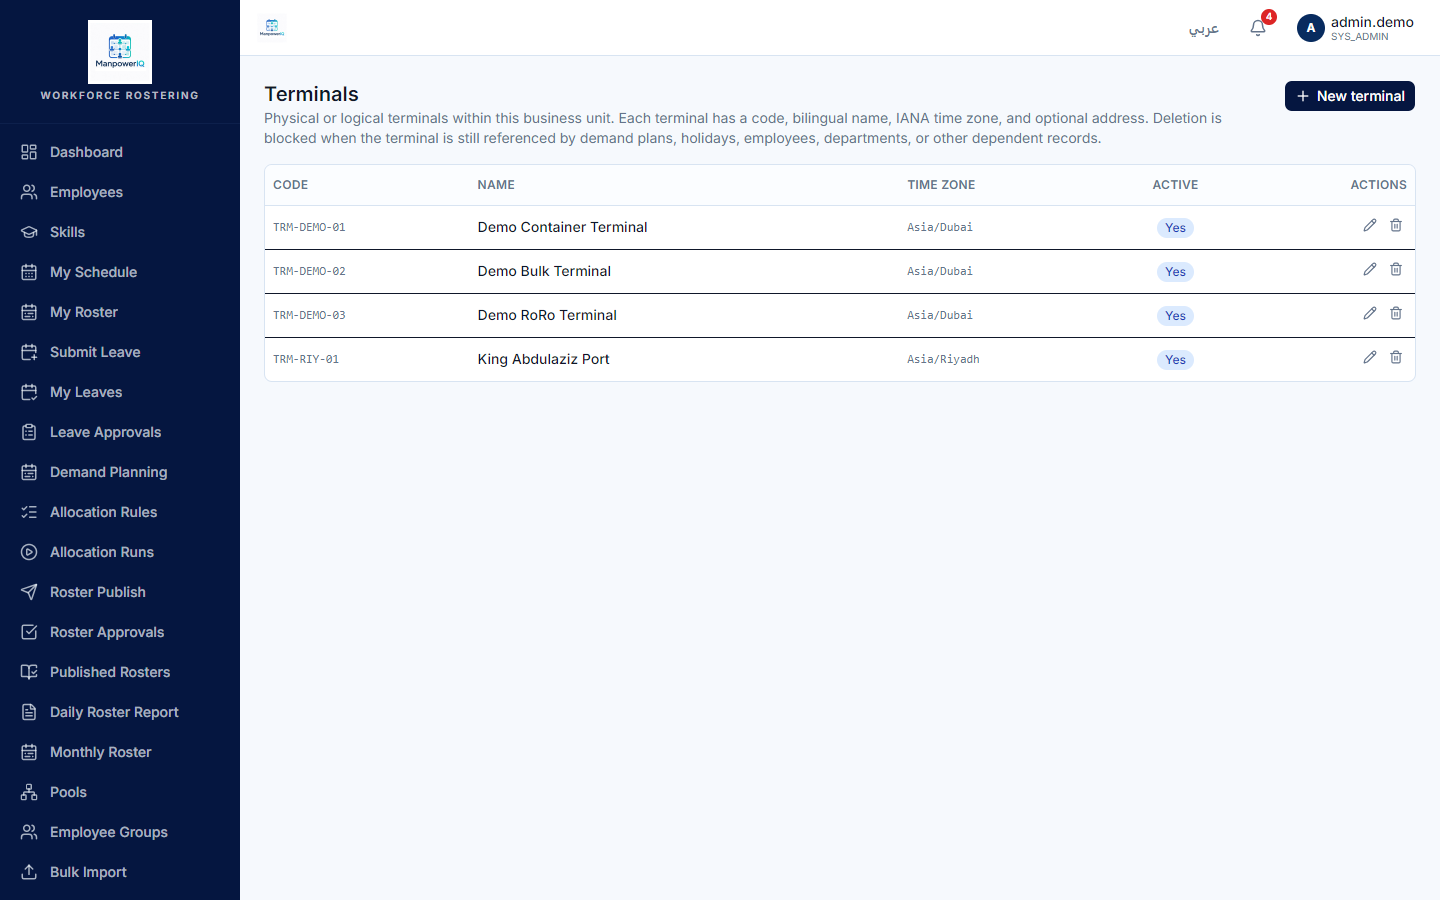Select code TRM-DEMO-02
The width and height of the screenshot is (1440, 900).
point(309,272)
